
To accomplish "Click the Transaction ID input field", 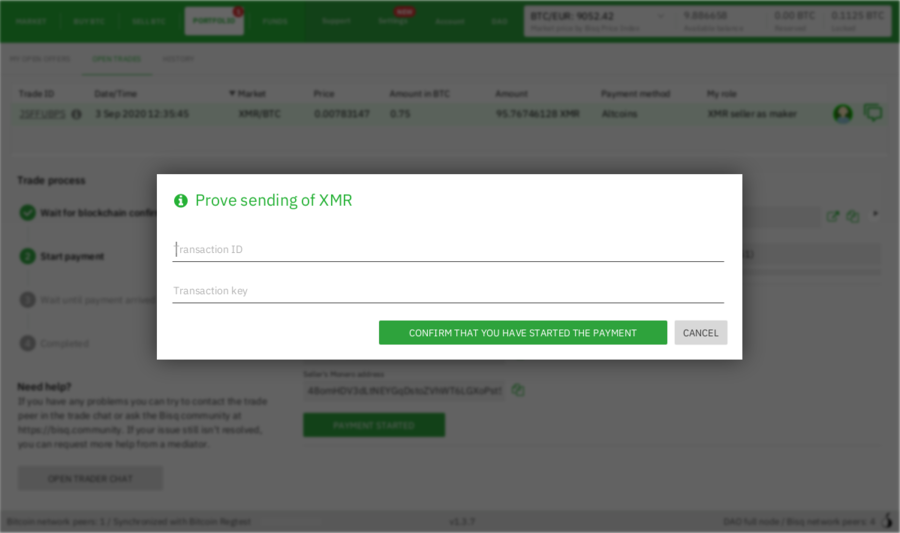I will [447, 249].
